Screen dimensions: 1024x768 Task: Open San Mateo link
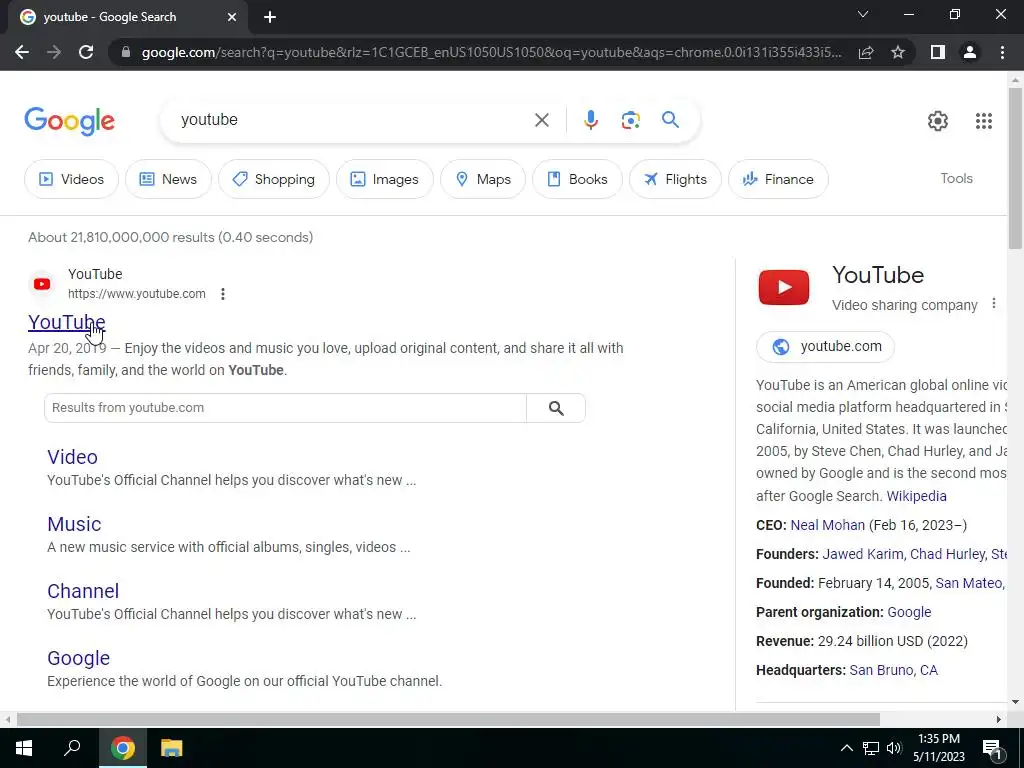(968, 583)
